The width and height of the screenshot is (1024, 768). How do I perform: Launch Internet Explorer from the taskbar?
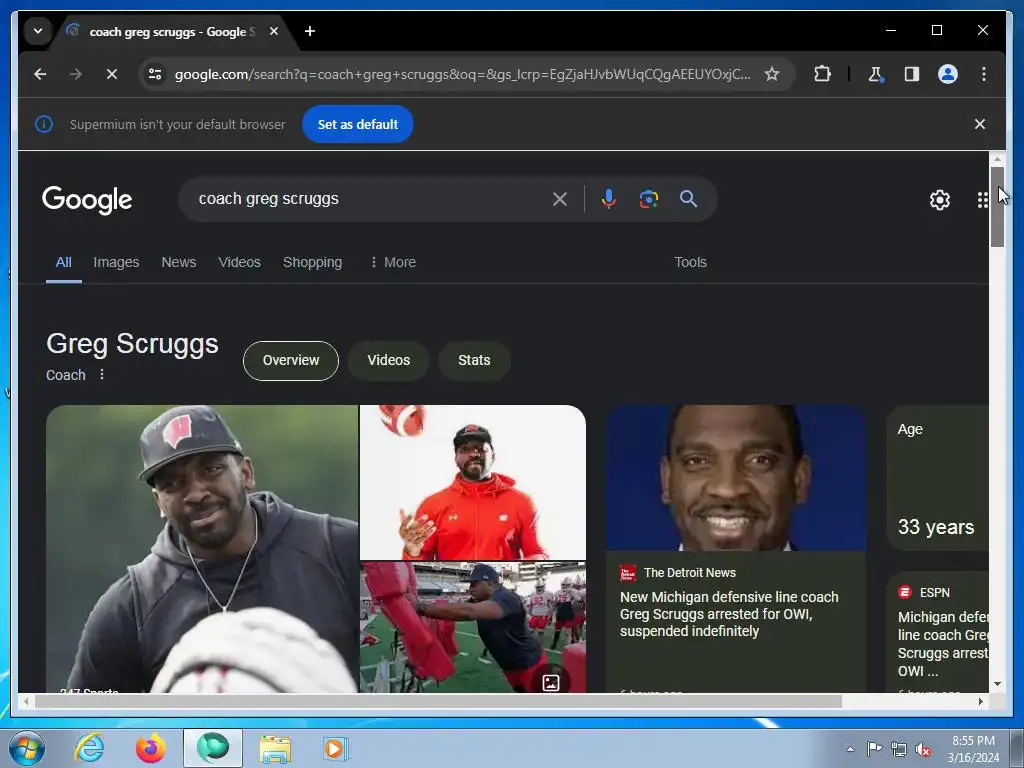[89, 748]
